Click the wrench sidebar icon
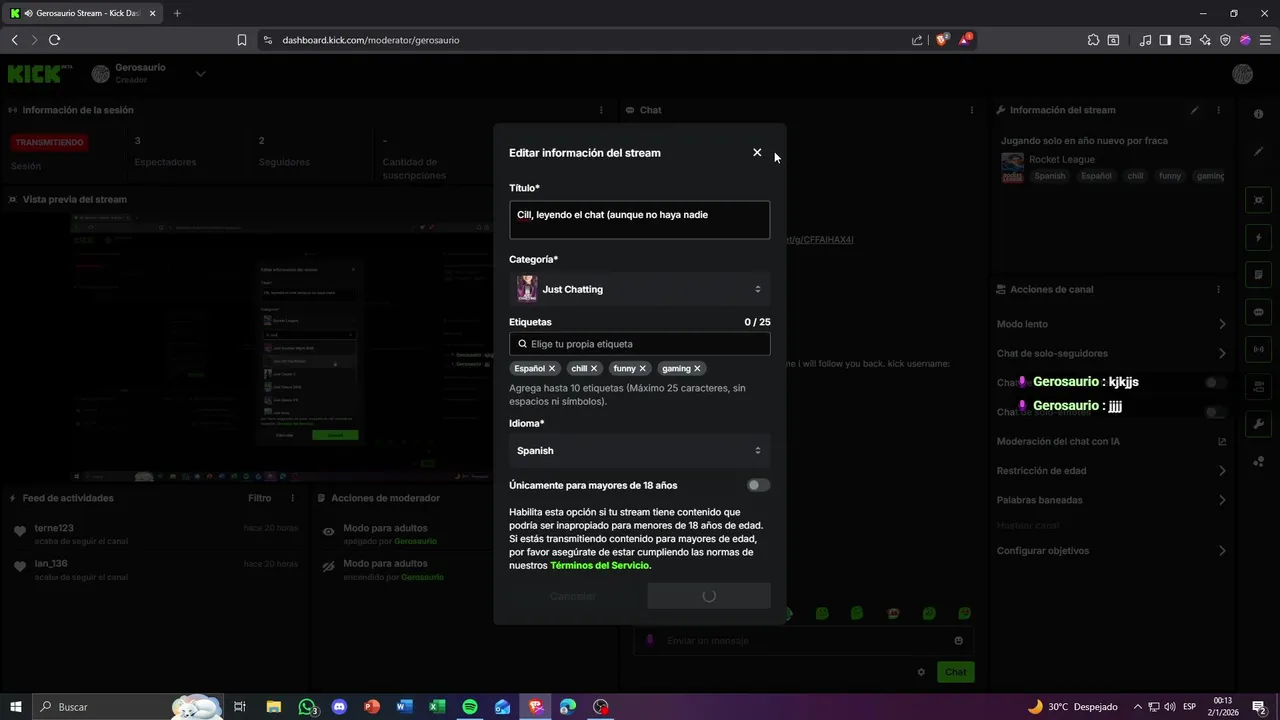The image size is (1280, 720). click(1258, 424)
